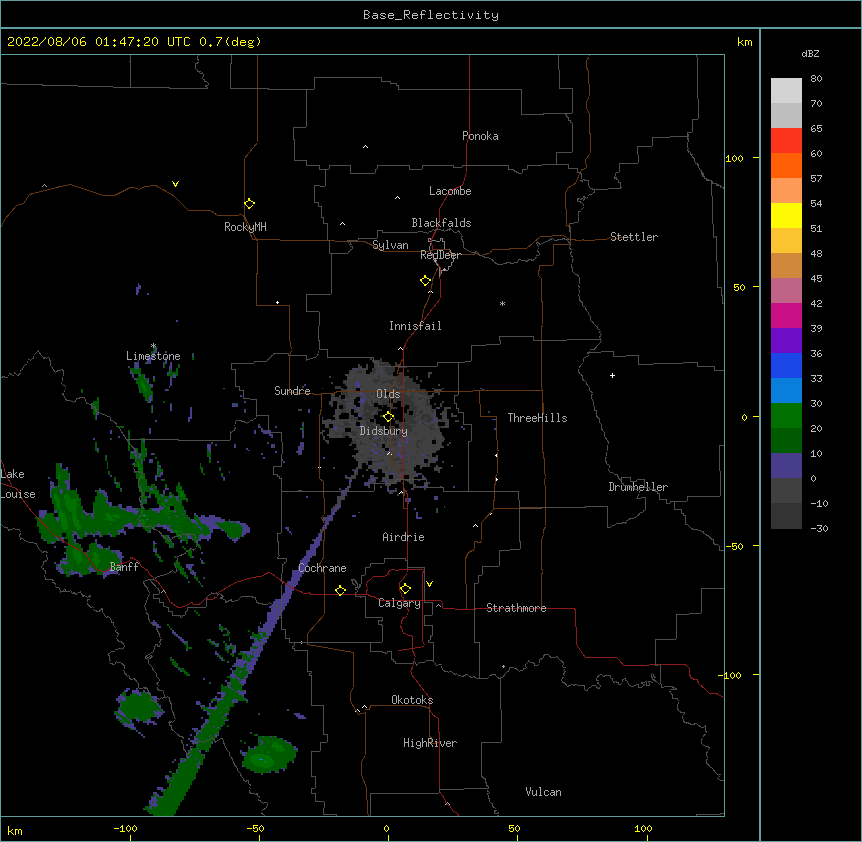Select the 0 dBZ slate-purple color swatch

tap(786, 466)
